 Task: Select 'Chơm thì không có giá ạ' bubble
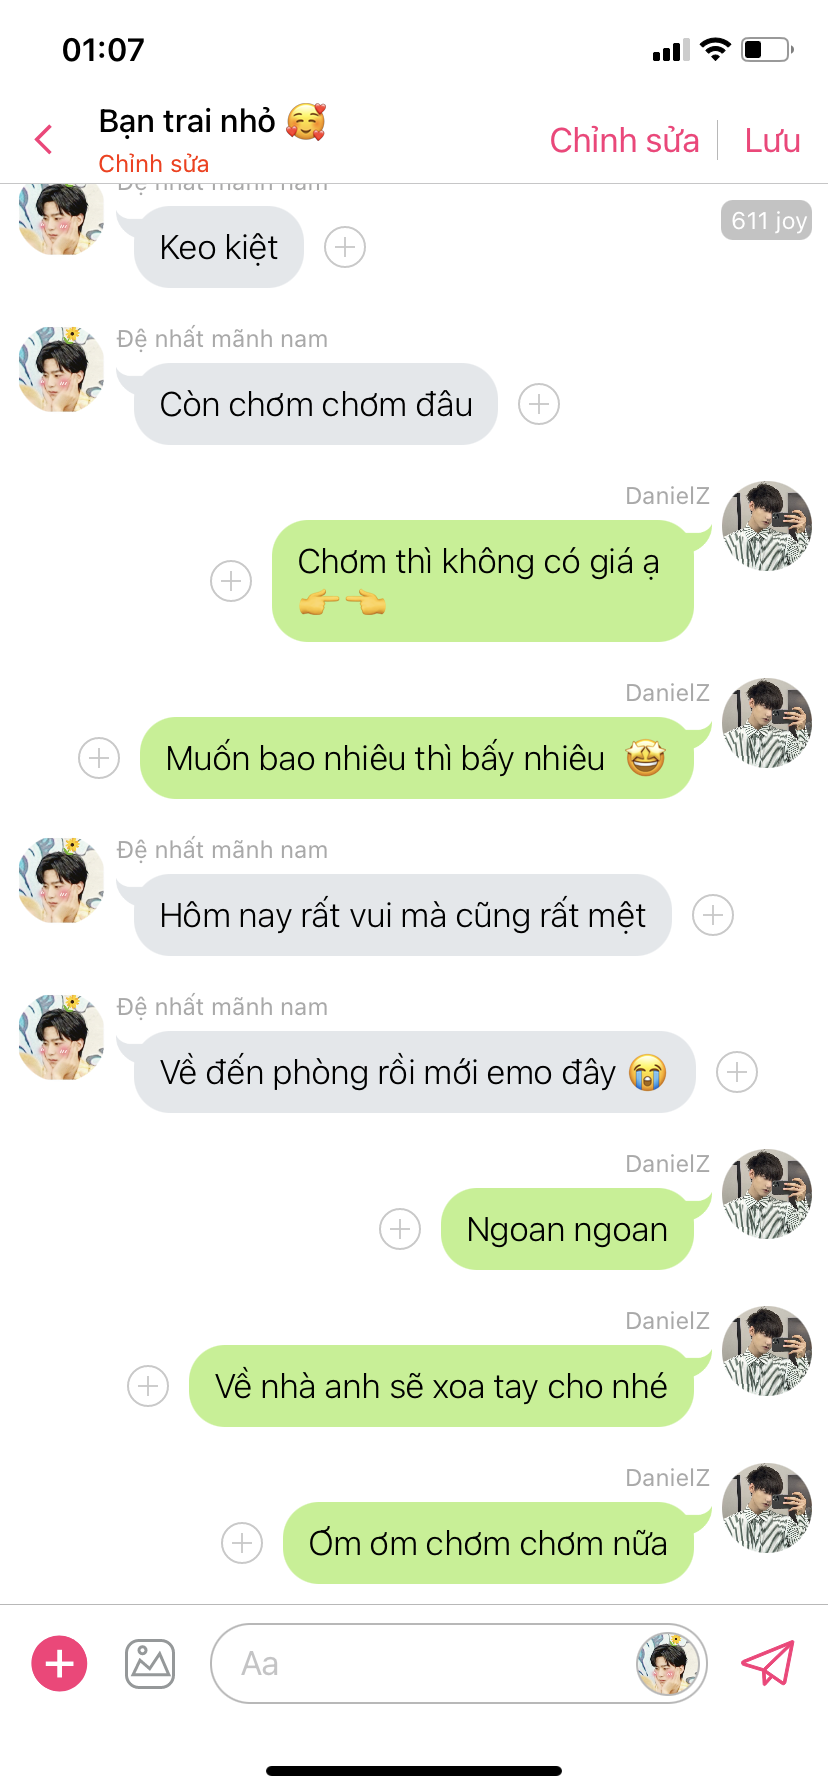click(483, 581)
